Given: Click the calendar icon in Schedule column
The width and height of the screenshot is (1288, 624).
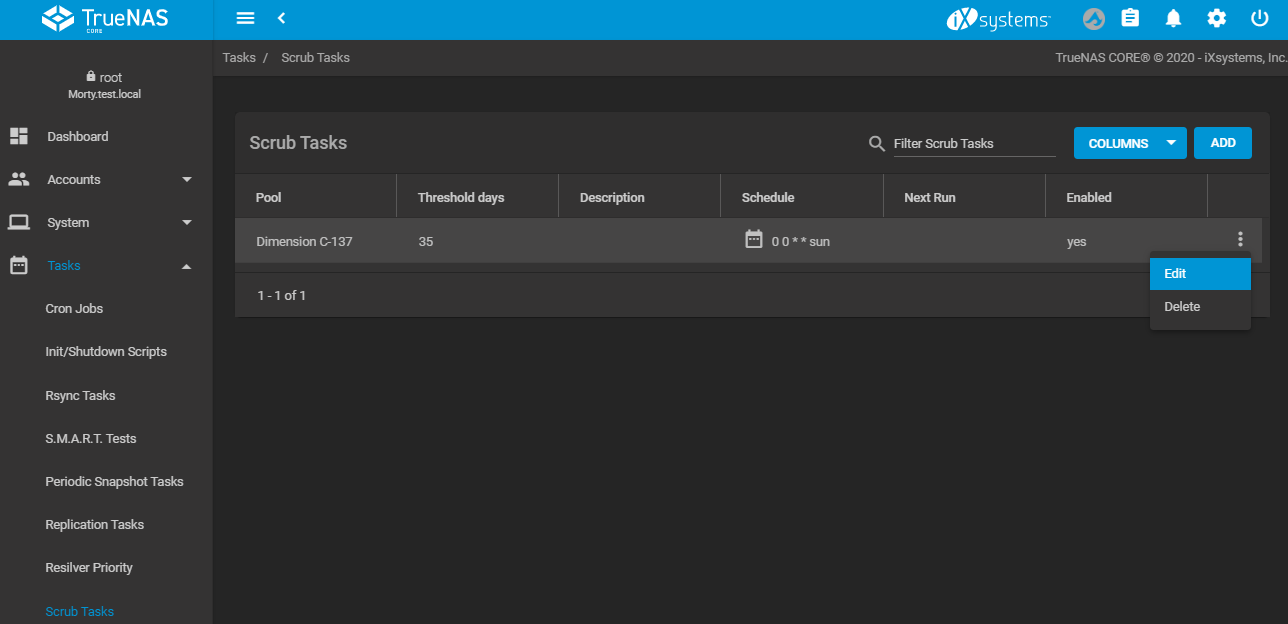Looking at the screenshot, I should 754,239.
